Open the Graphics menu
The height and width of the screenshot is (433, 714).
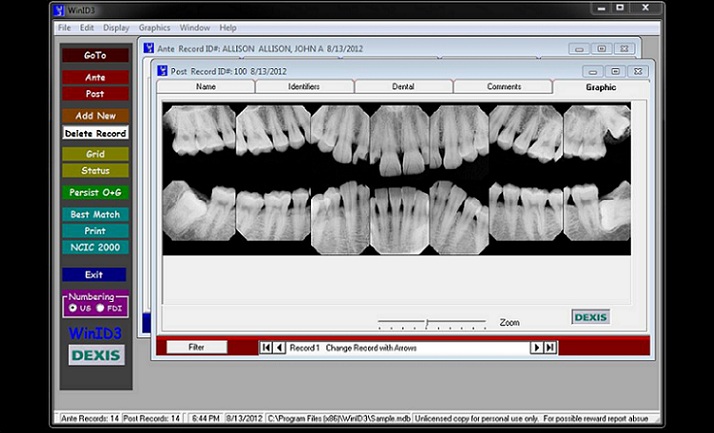154,28
